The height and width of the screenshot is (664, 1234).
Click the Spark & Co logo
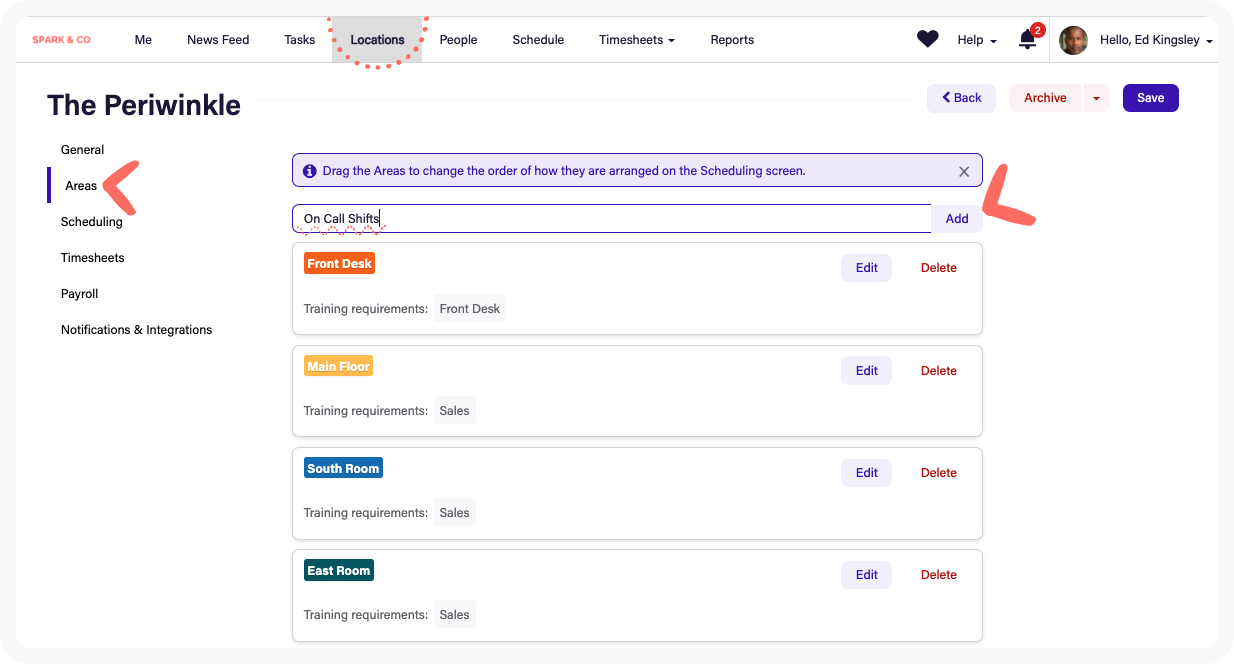click(61, 39)
